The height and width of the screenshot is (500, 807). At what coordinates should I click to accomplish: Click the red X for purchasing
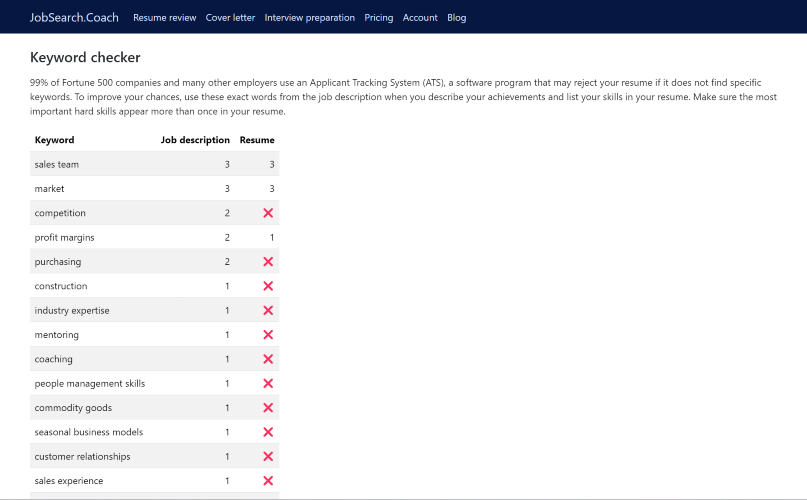(268, 262)
